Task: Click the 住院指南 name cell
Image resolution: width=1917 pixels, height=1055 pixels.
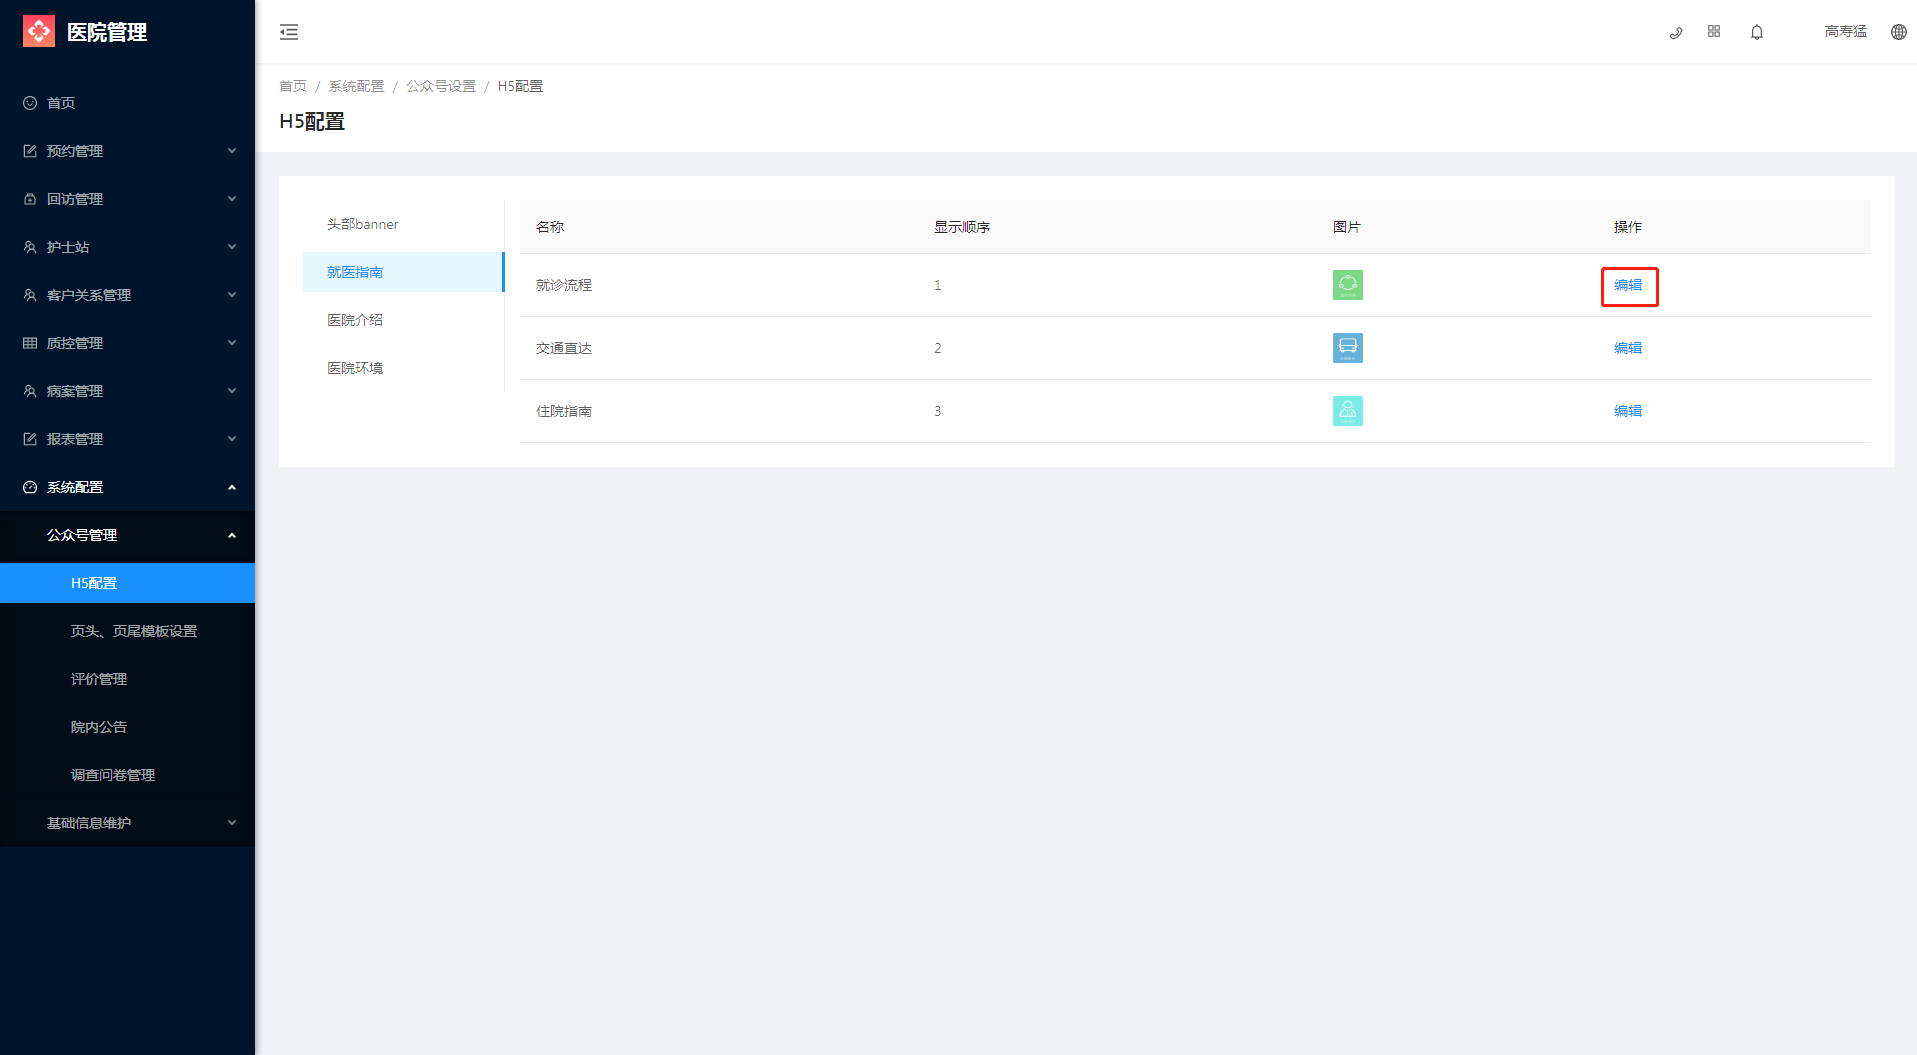Action: pos(564,411)
